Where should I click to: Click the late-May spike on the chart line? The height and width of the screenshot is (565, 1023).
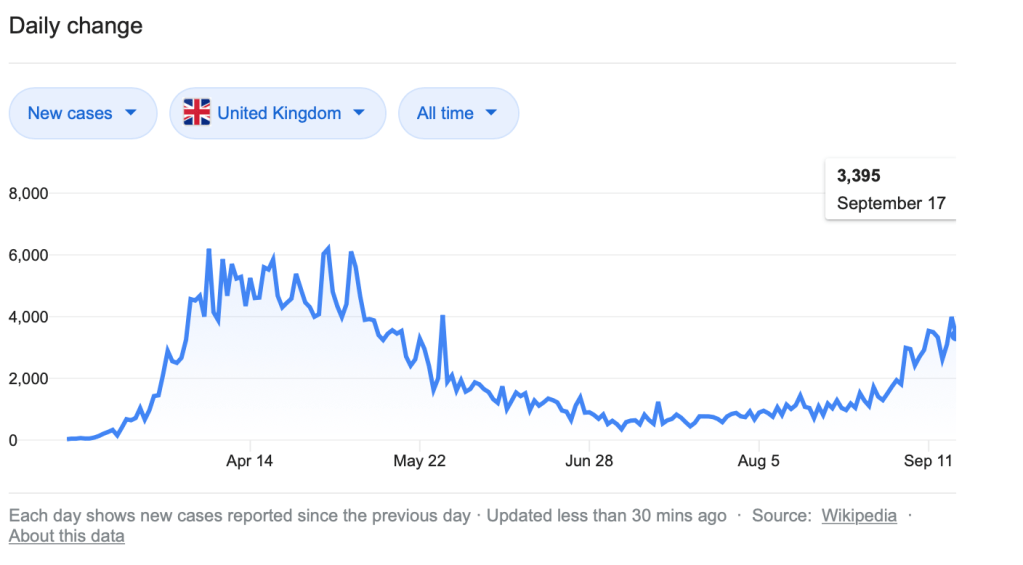point(442,318)
